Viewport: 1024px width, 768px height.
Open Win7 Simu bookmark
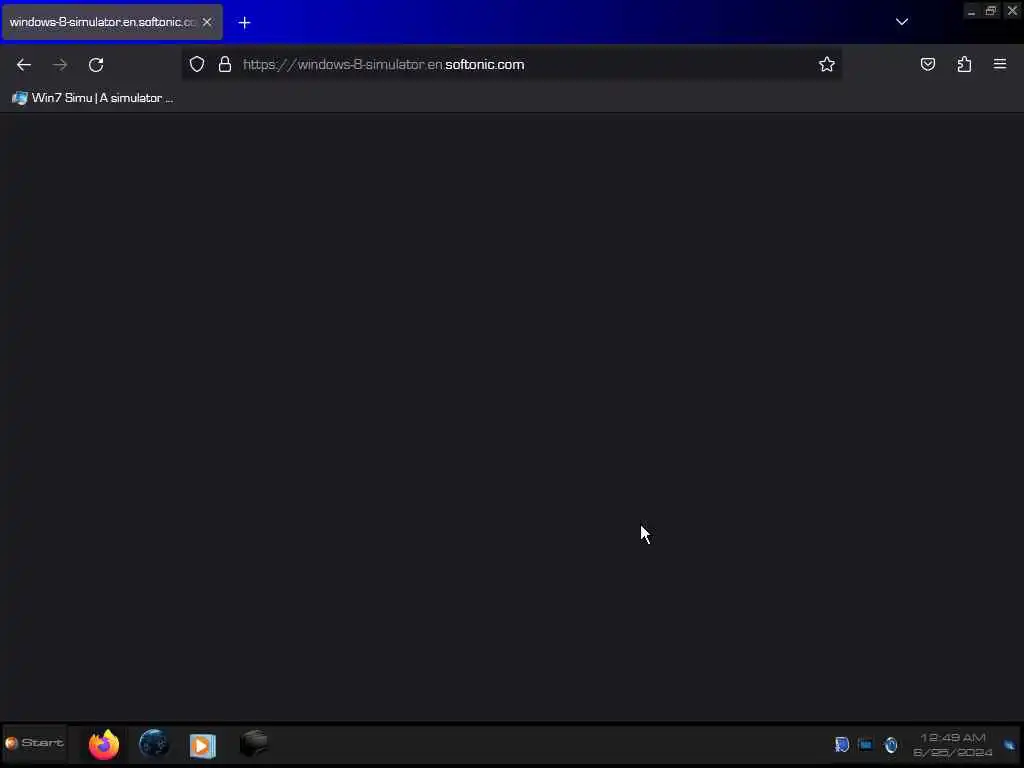coord(93,98)
